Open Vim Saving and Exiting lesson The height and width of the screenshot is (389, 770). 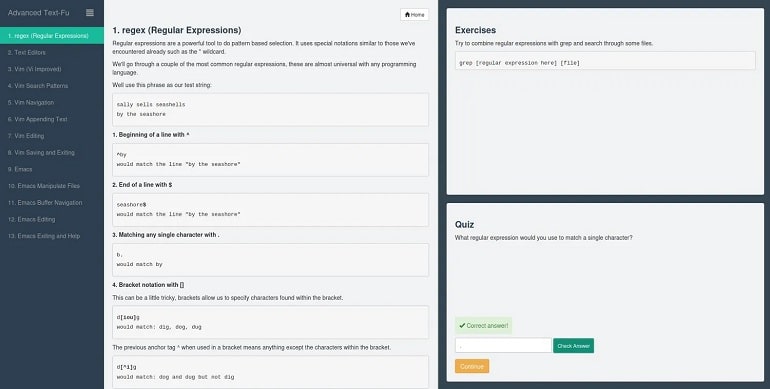(x=52, y=153)
